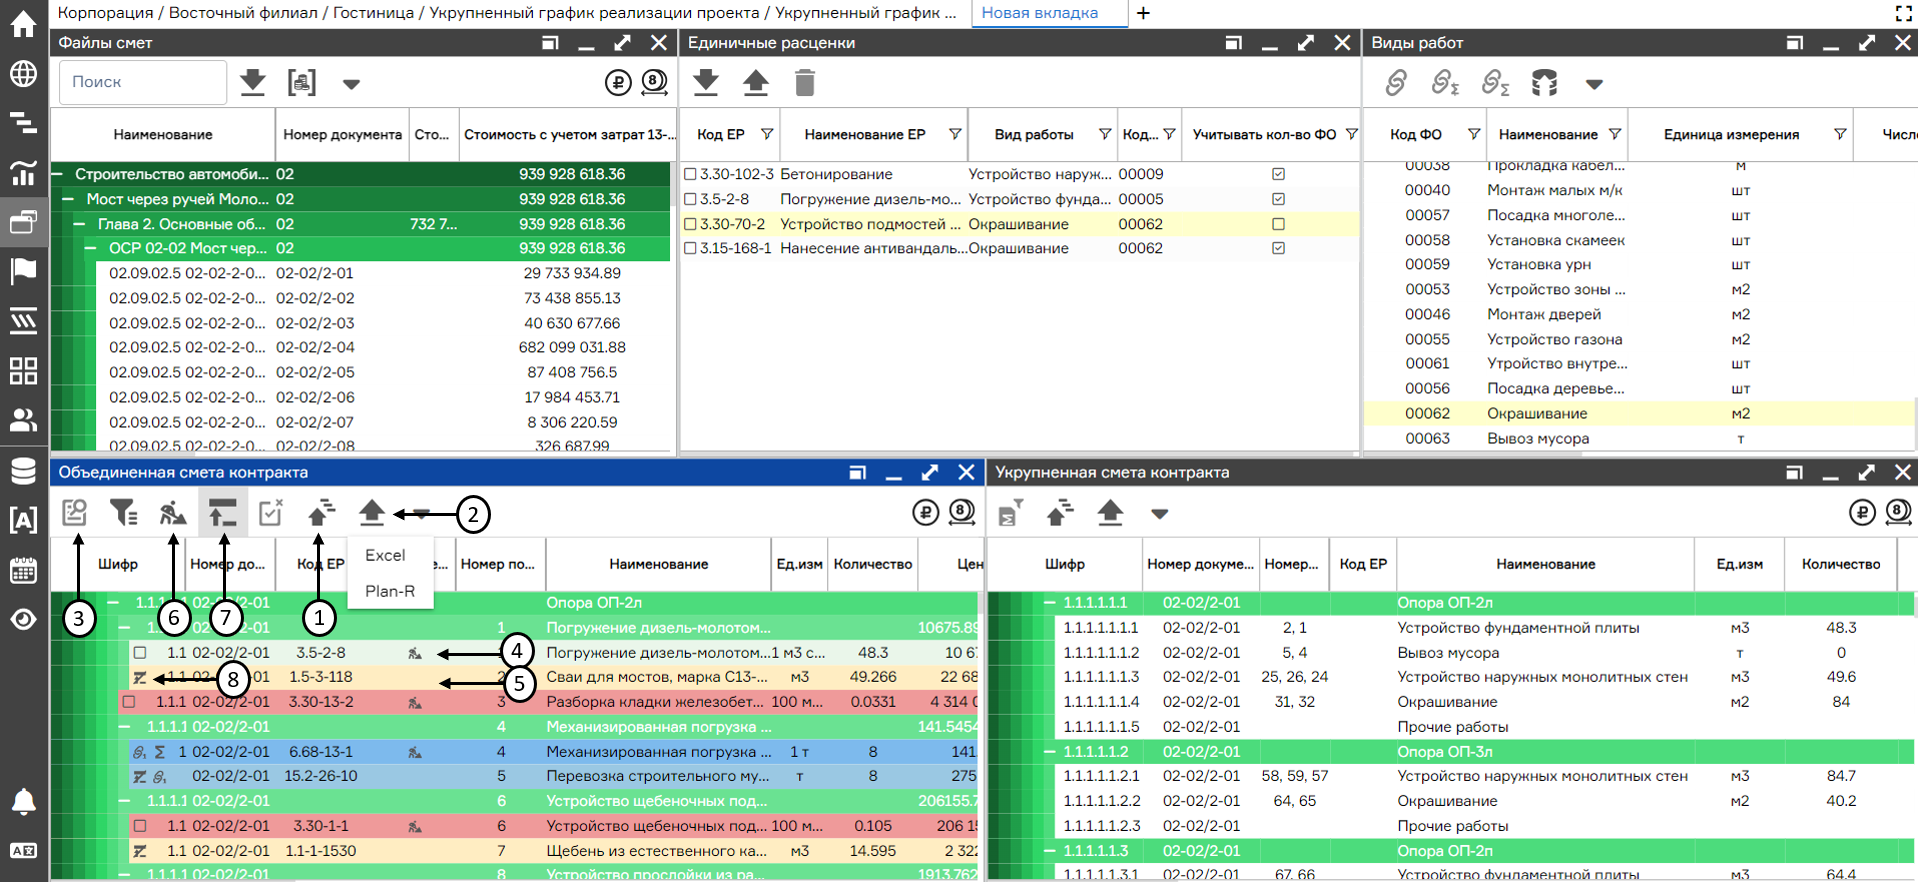Collapse 1.1.1.1.1.1 Опора ОП-2п node

coord(1049,603)
